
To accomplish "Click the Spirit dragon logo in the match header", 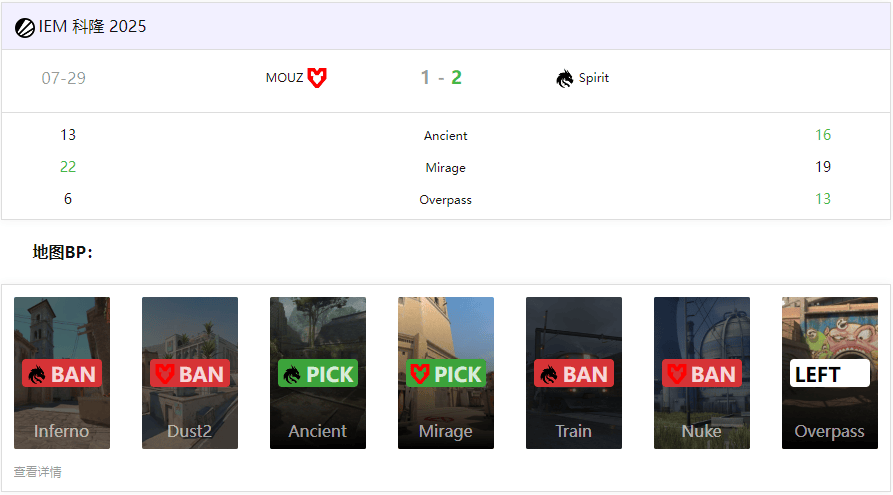I will [x=564, y=79].
